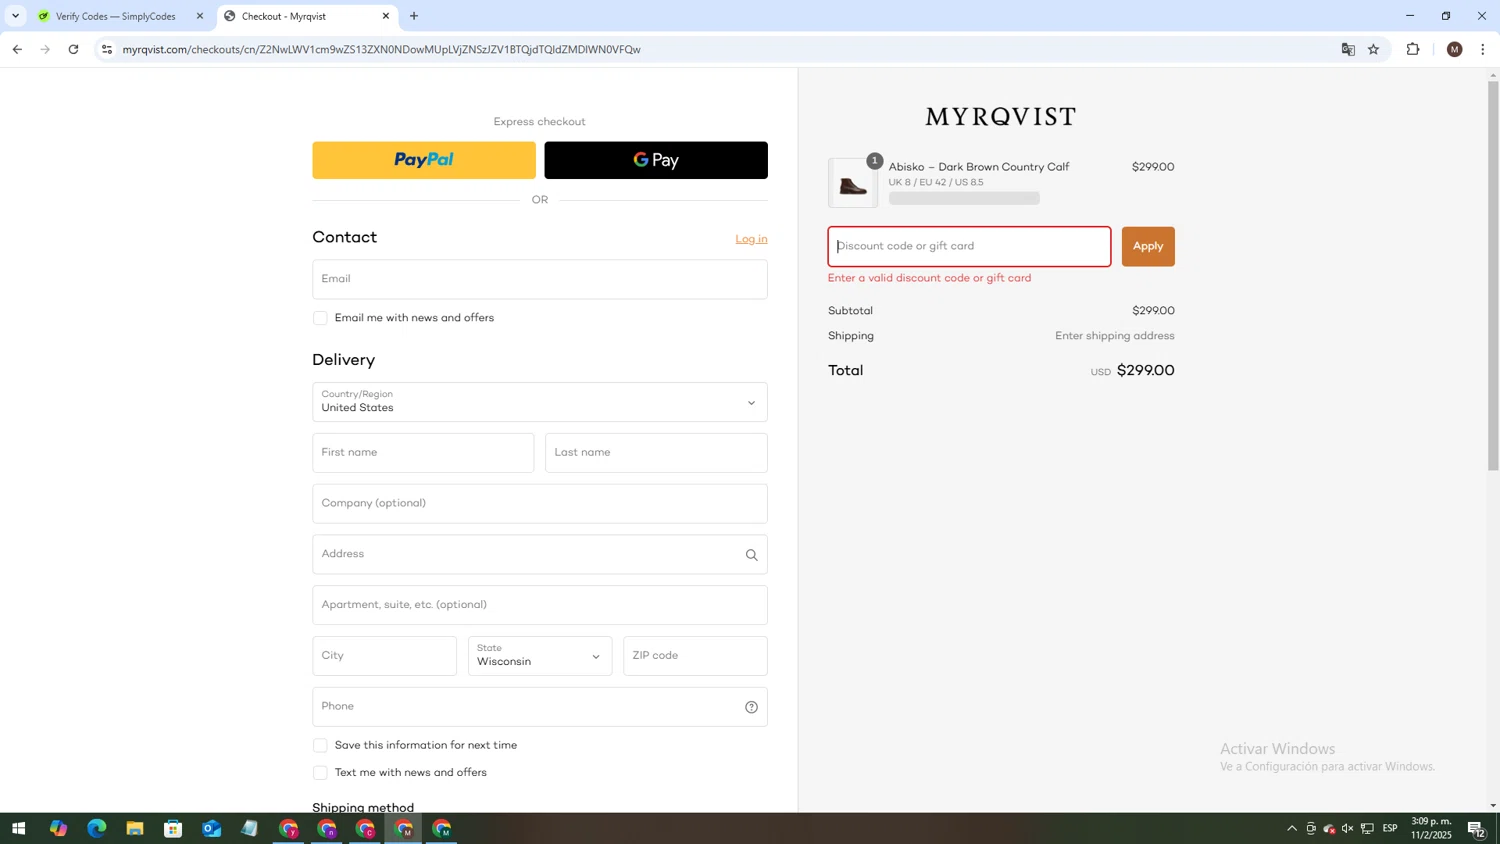
Task: Click the address search magnifier icon
Action: pyautogui.click(x=751, y=555)
